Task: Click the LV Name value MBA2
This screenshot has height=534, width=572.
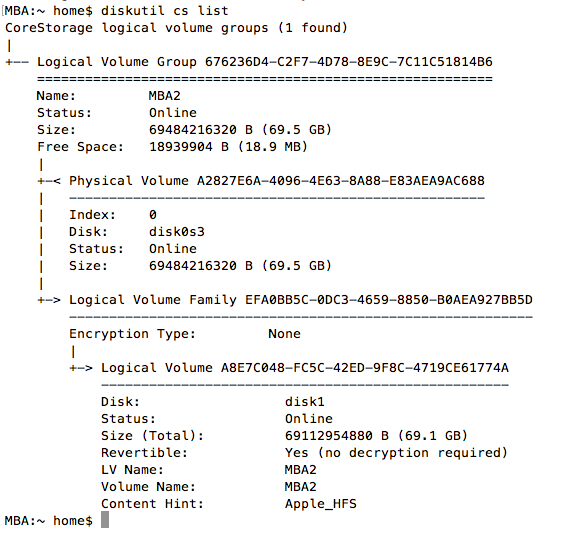Action: (301, 469)
